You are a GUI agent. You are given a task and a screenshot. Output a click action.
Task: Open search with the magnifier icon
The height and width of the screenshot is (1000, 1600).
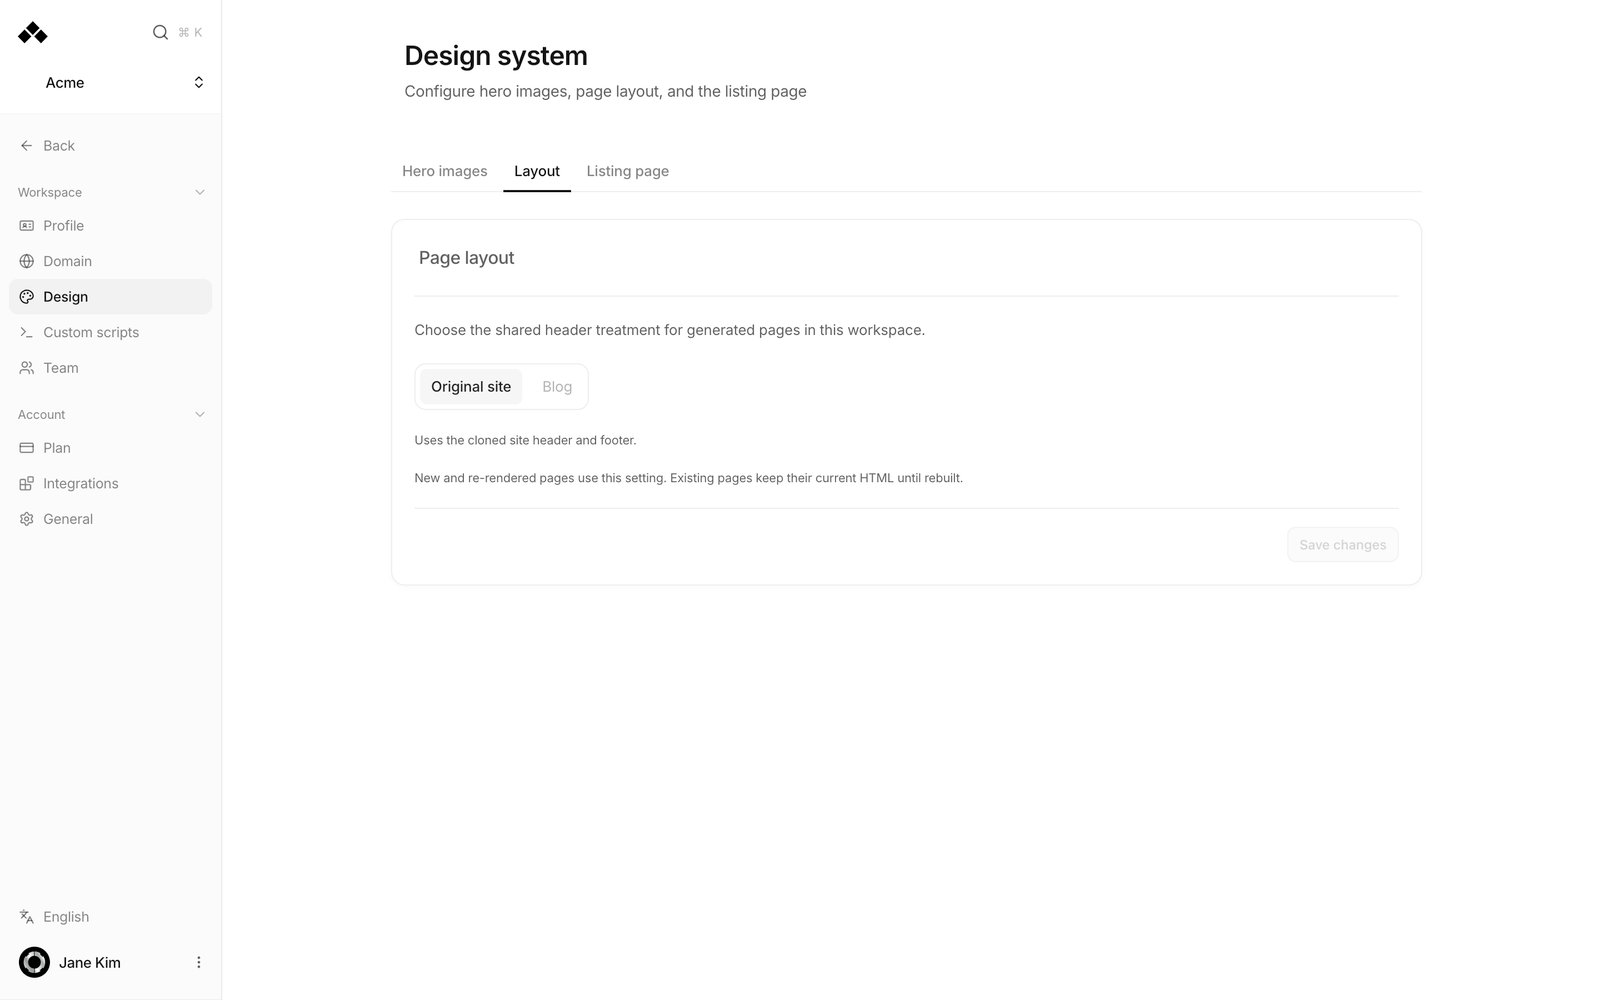pyautogui.click(x=160, y=32)
